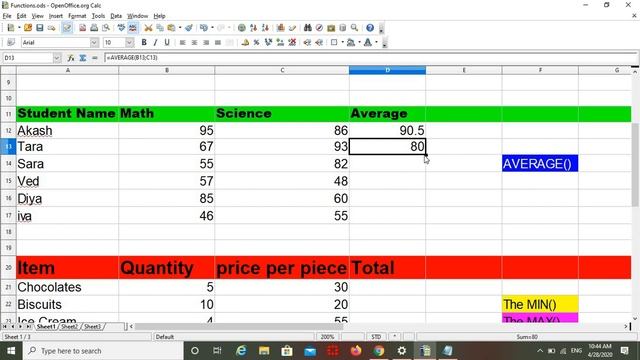Paste using the clipboard icon

tap(171, 28)
